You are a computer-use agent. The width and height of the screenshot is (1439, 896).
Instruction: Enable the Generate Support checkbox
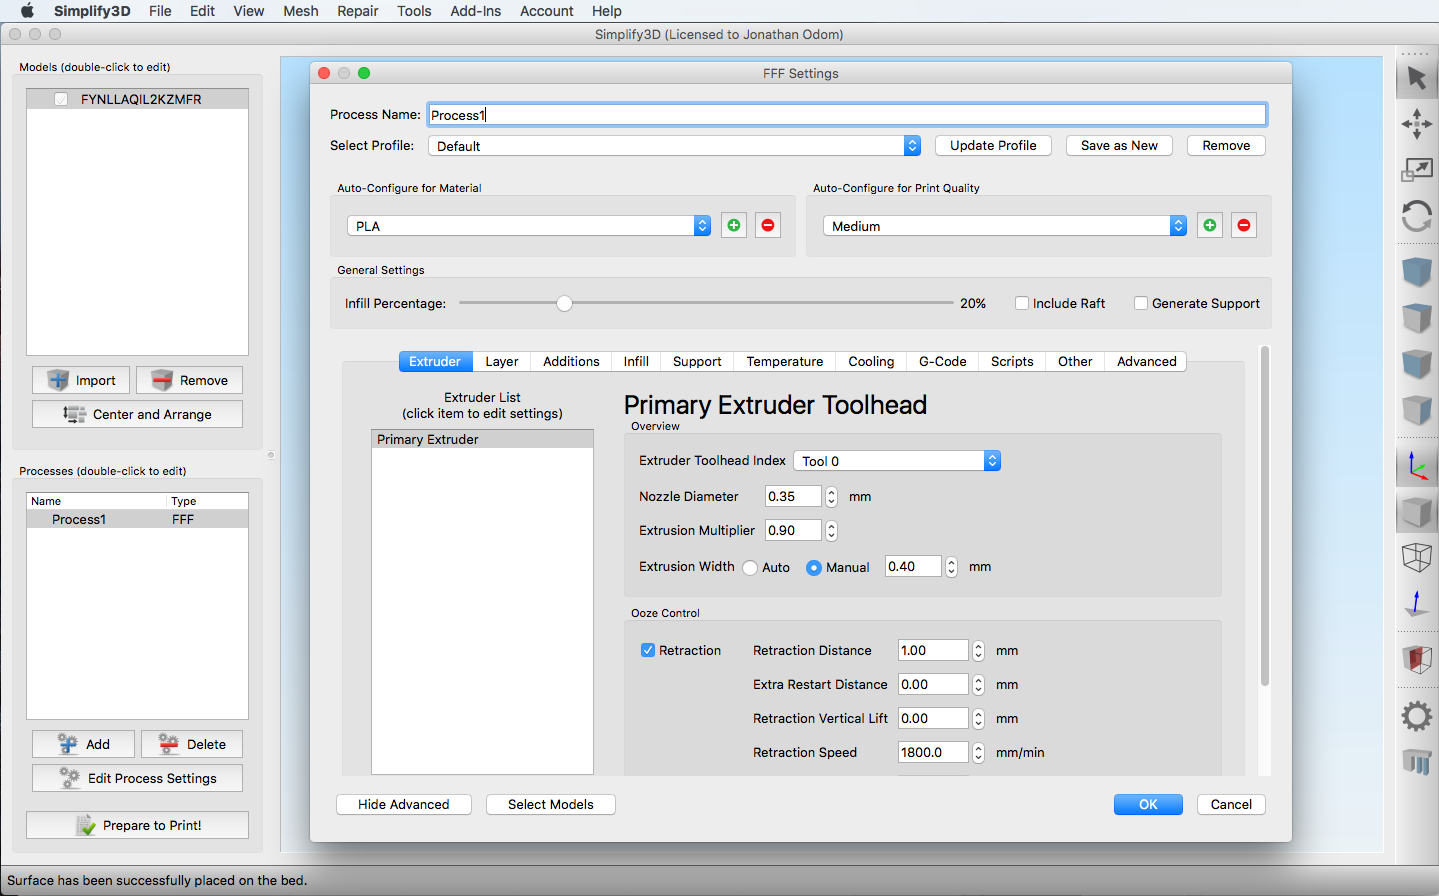point(1141,303)
